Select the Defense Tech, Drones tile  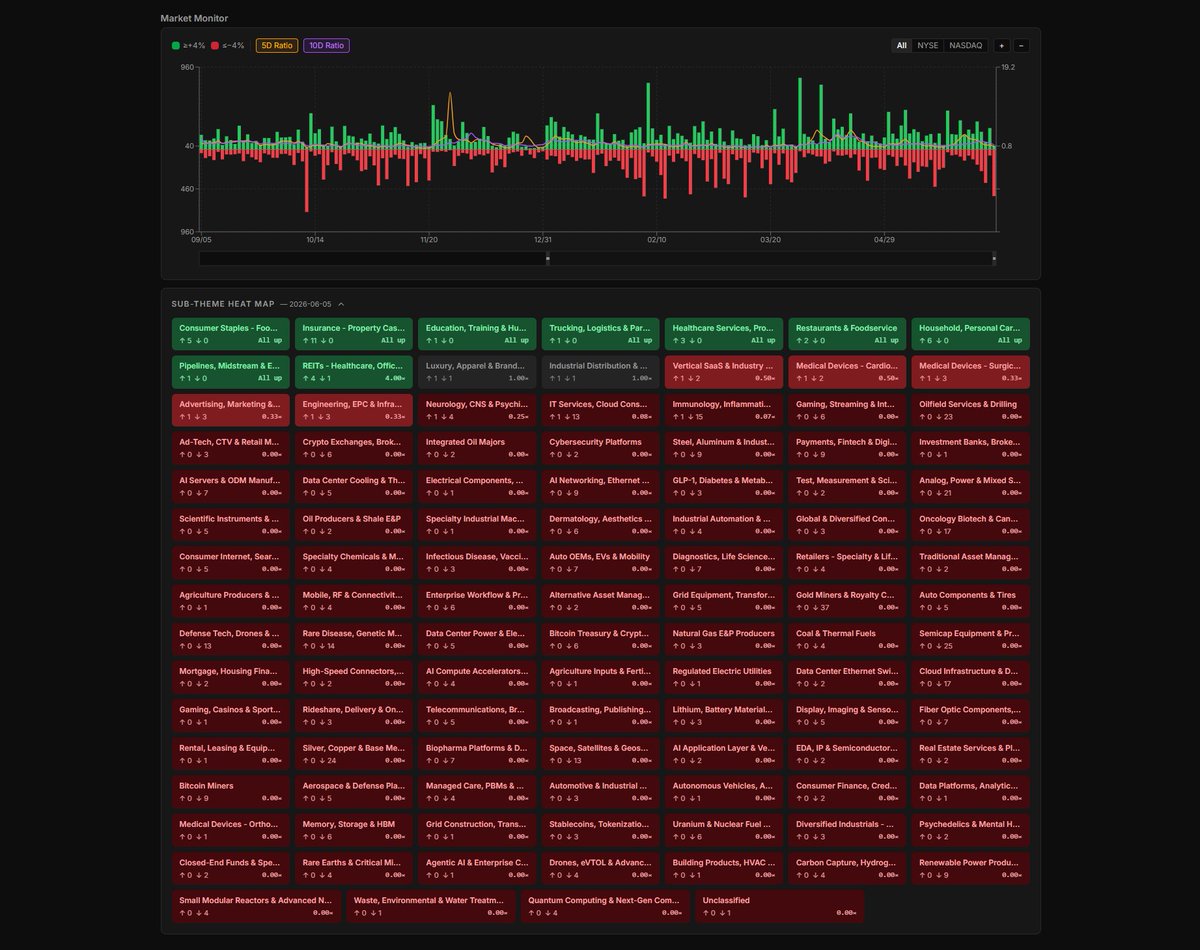coord(231,639)
